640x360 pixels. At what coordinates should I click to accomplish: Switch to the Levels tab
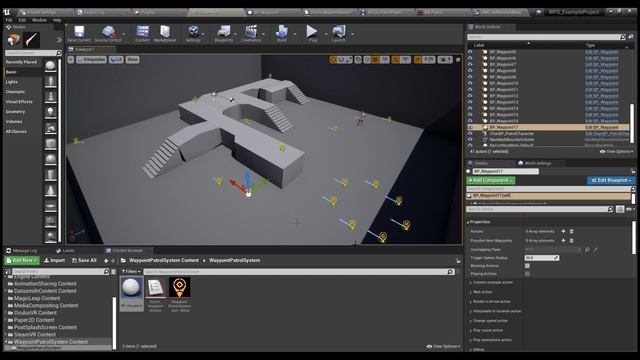65,251
